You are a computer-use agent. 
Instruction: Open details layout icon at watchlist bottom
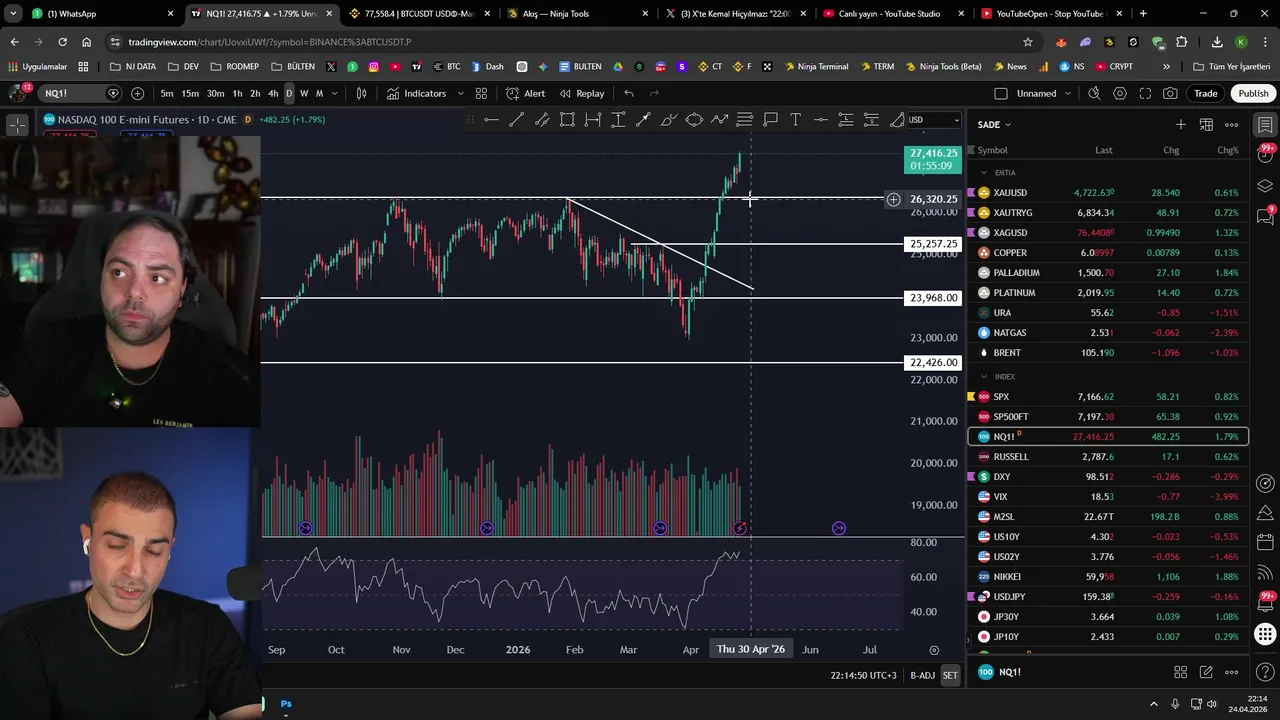[1180, 672]
